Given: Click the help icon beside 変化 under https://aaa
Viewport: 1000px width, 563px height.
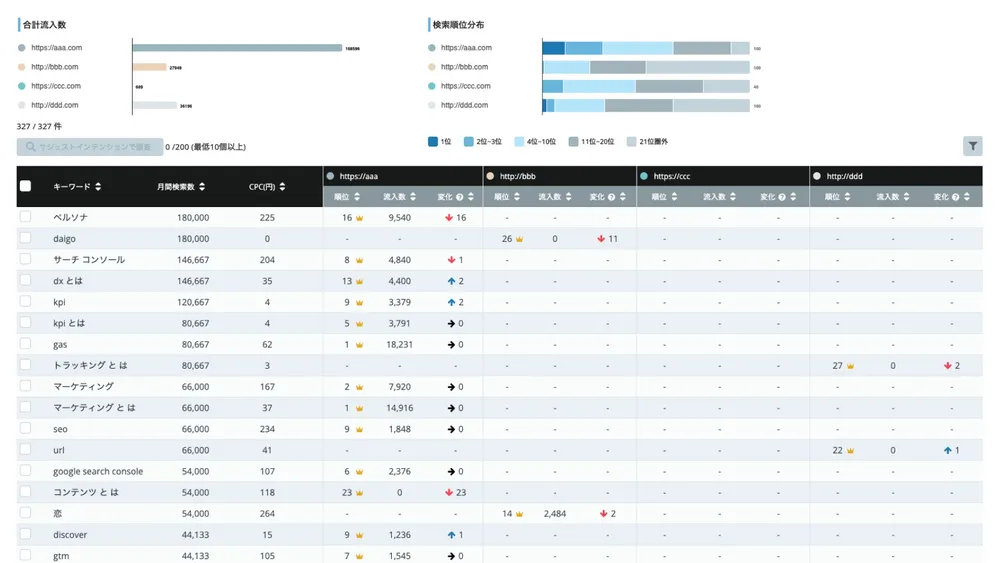Looking at the screenshot, I should pyautogui.click(x=459, y=197).
